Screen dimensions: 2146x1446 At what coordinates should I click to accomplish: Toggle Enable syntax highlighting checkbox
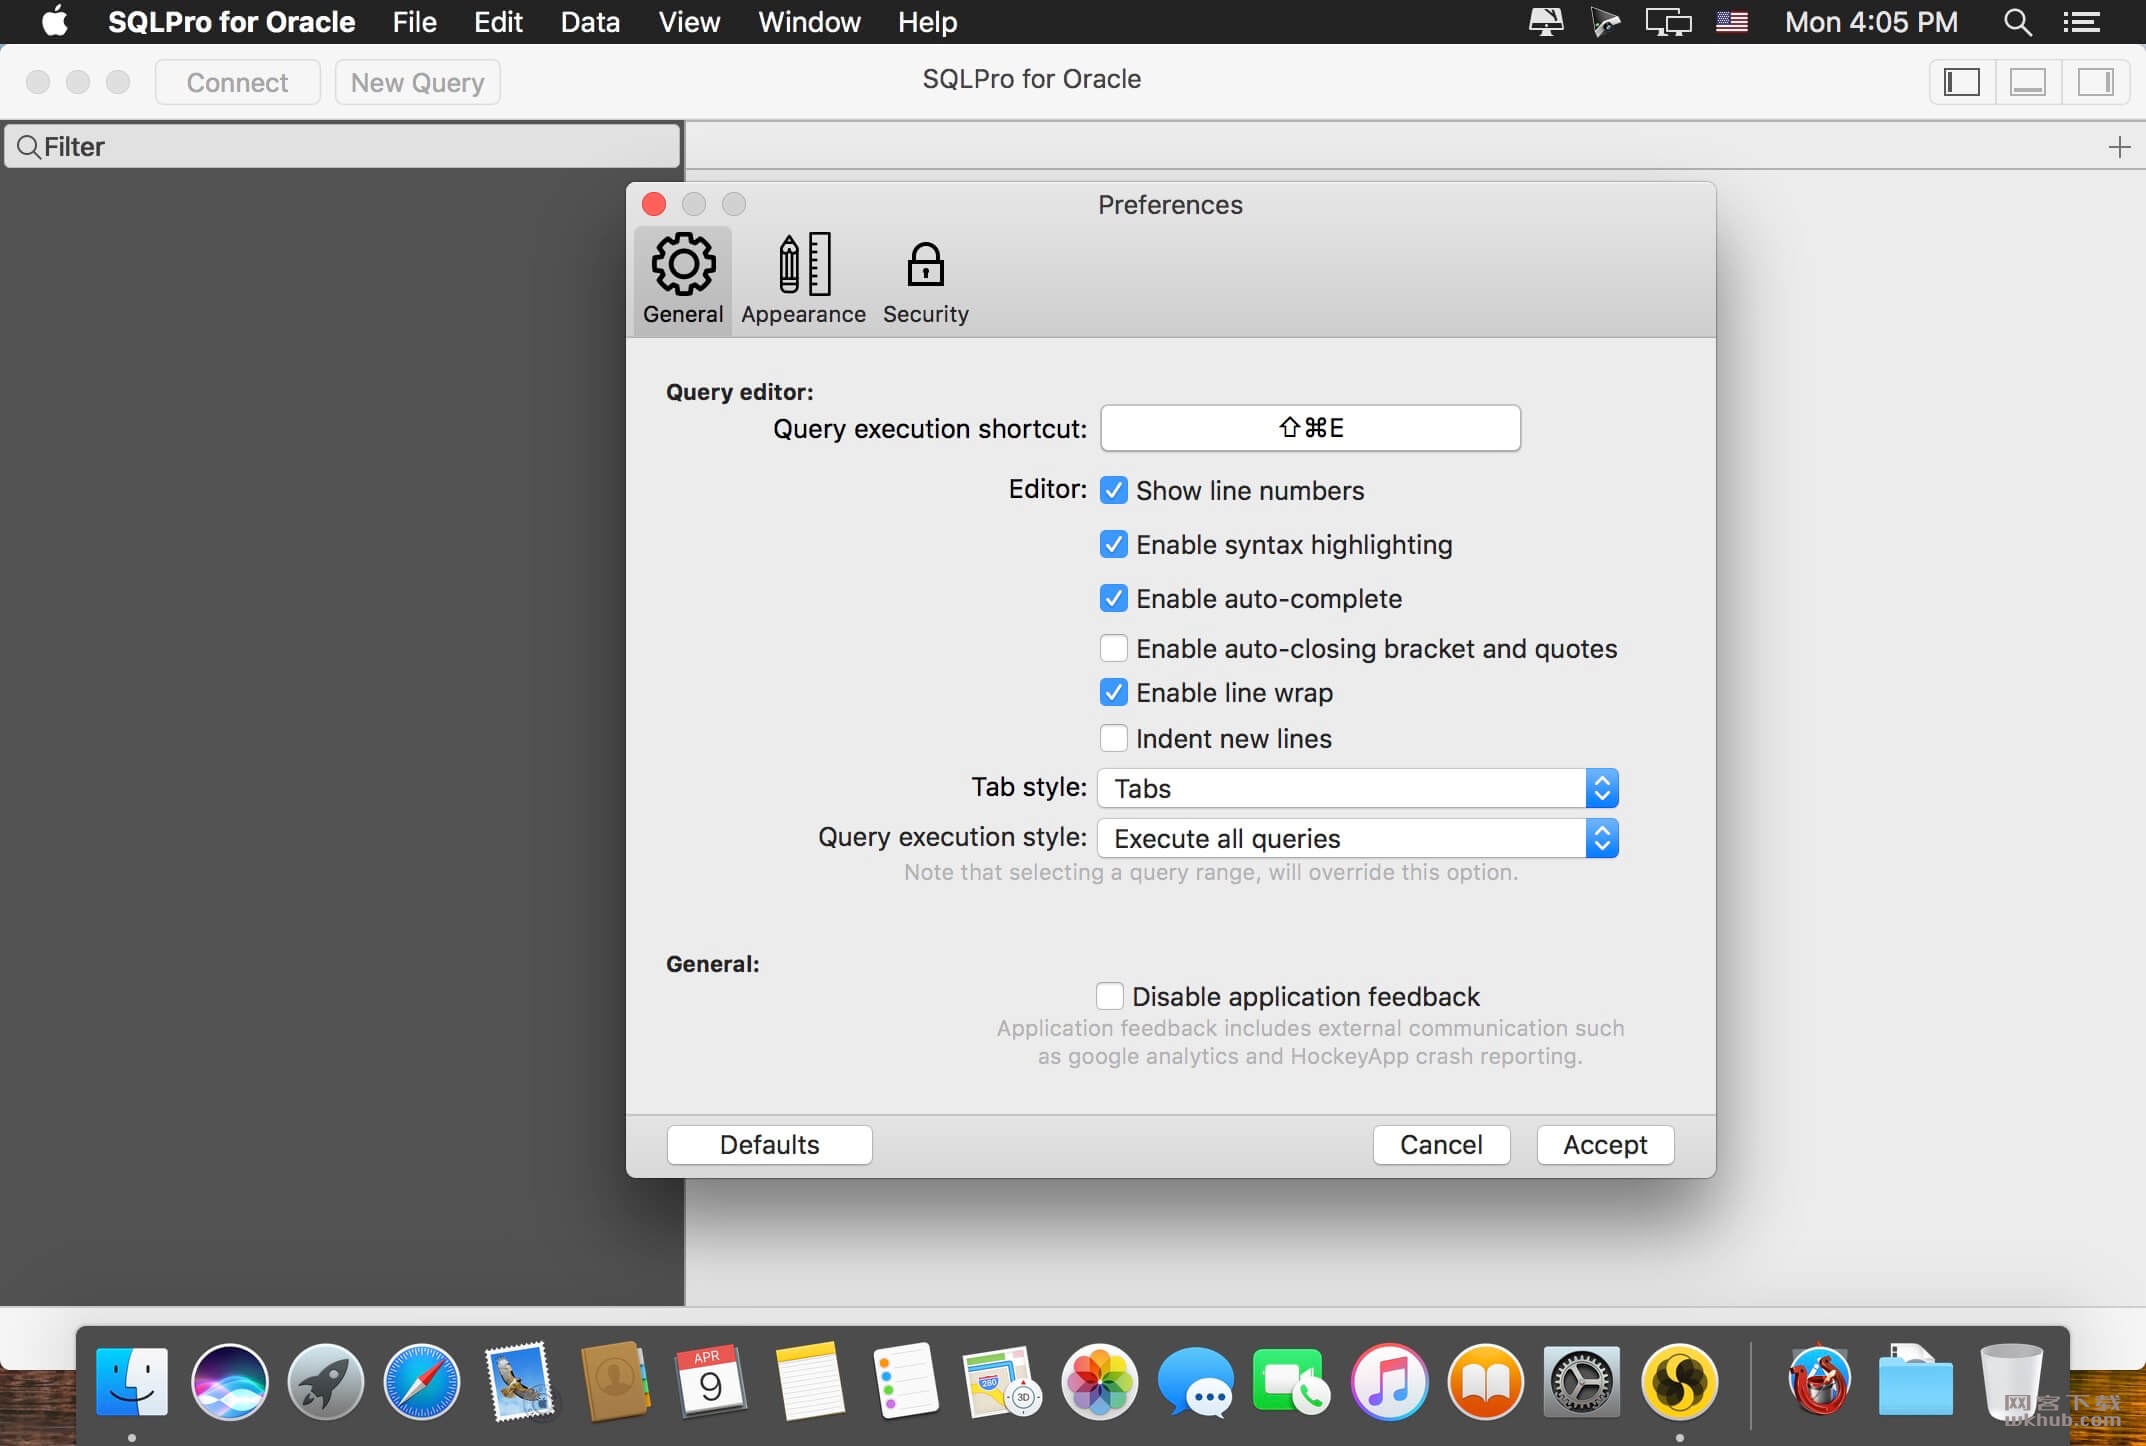pos(1113,544)
